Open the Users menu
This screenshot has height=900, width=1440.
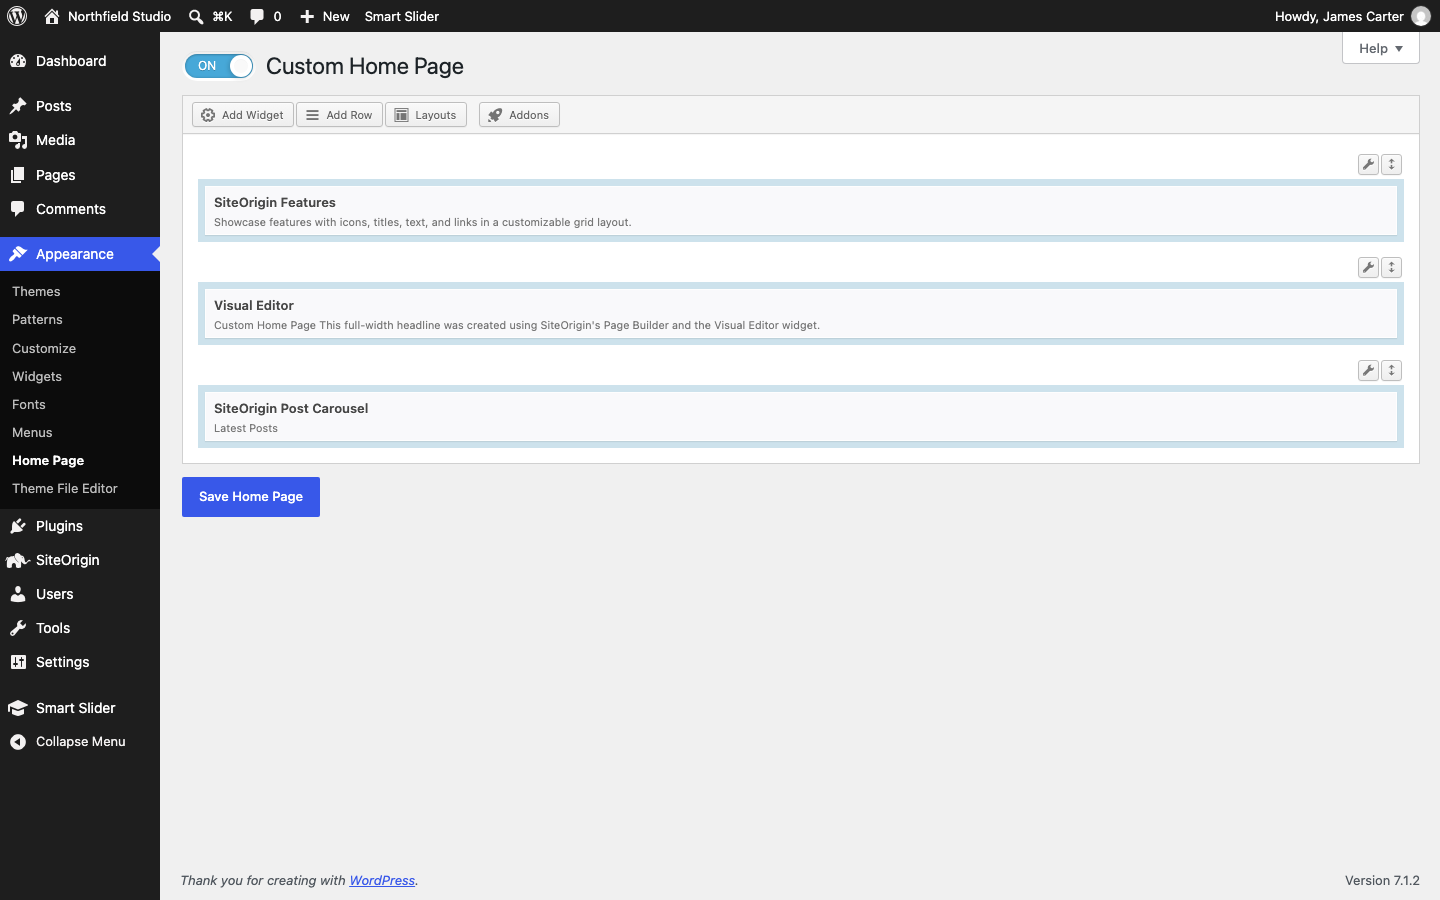click(x=80, y=594)
